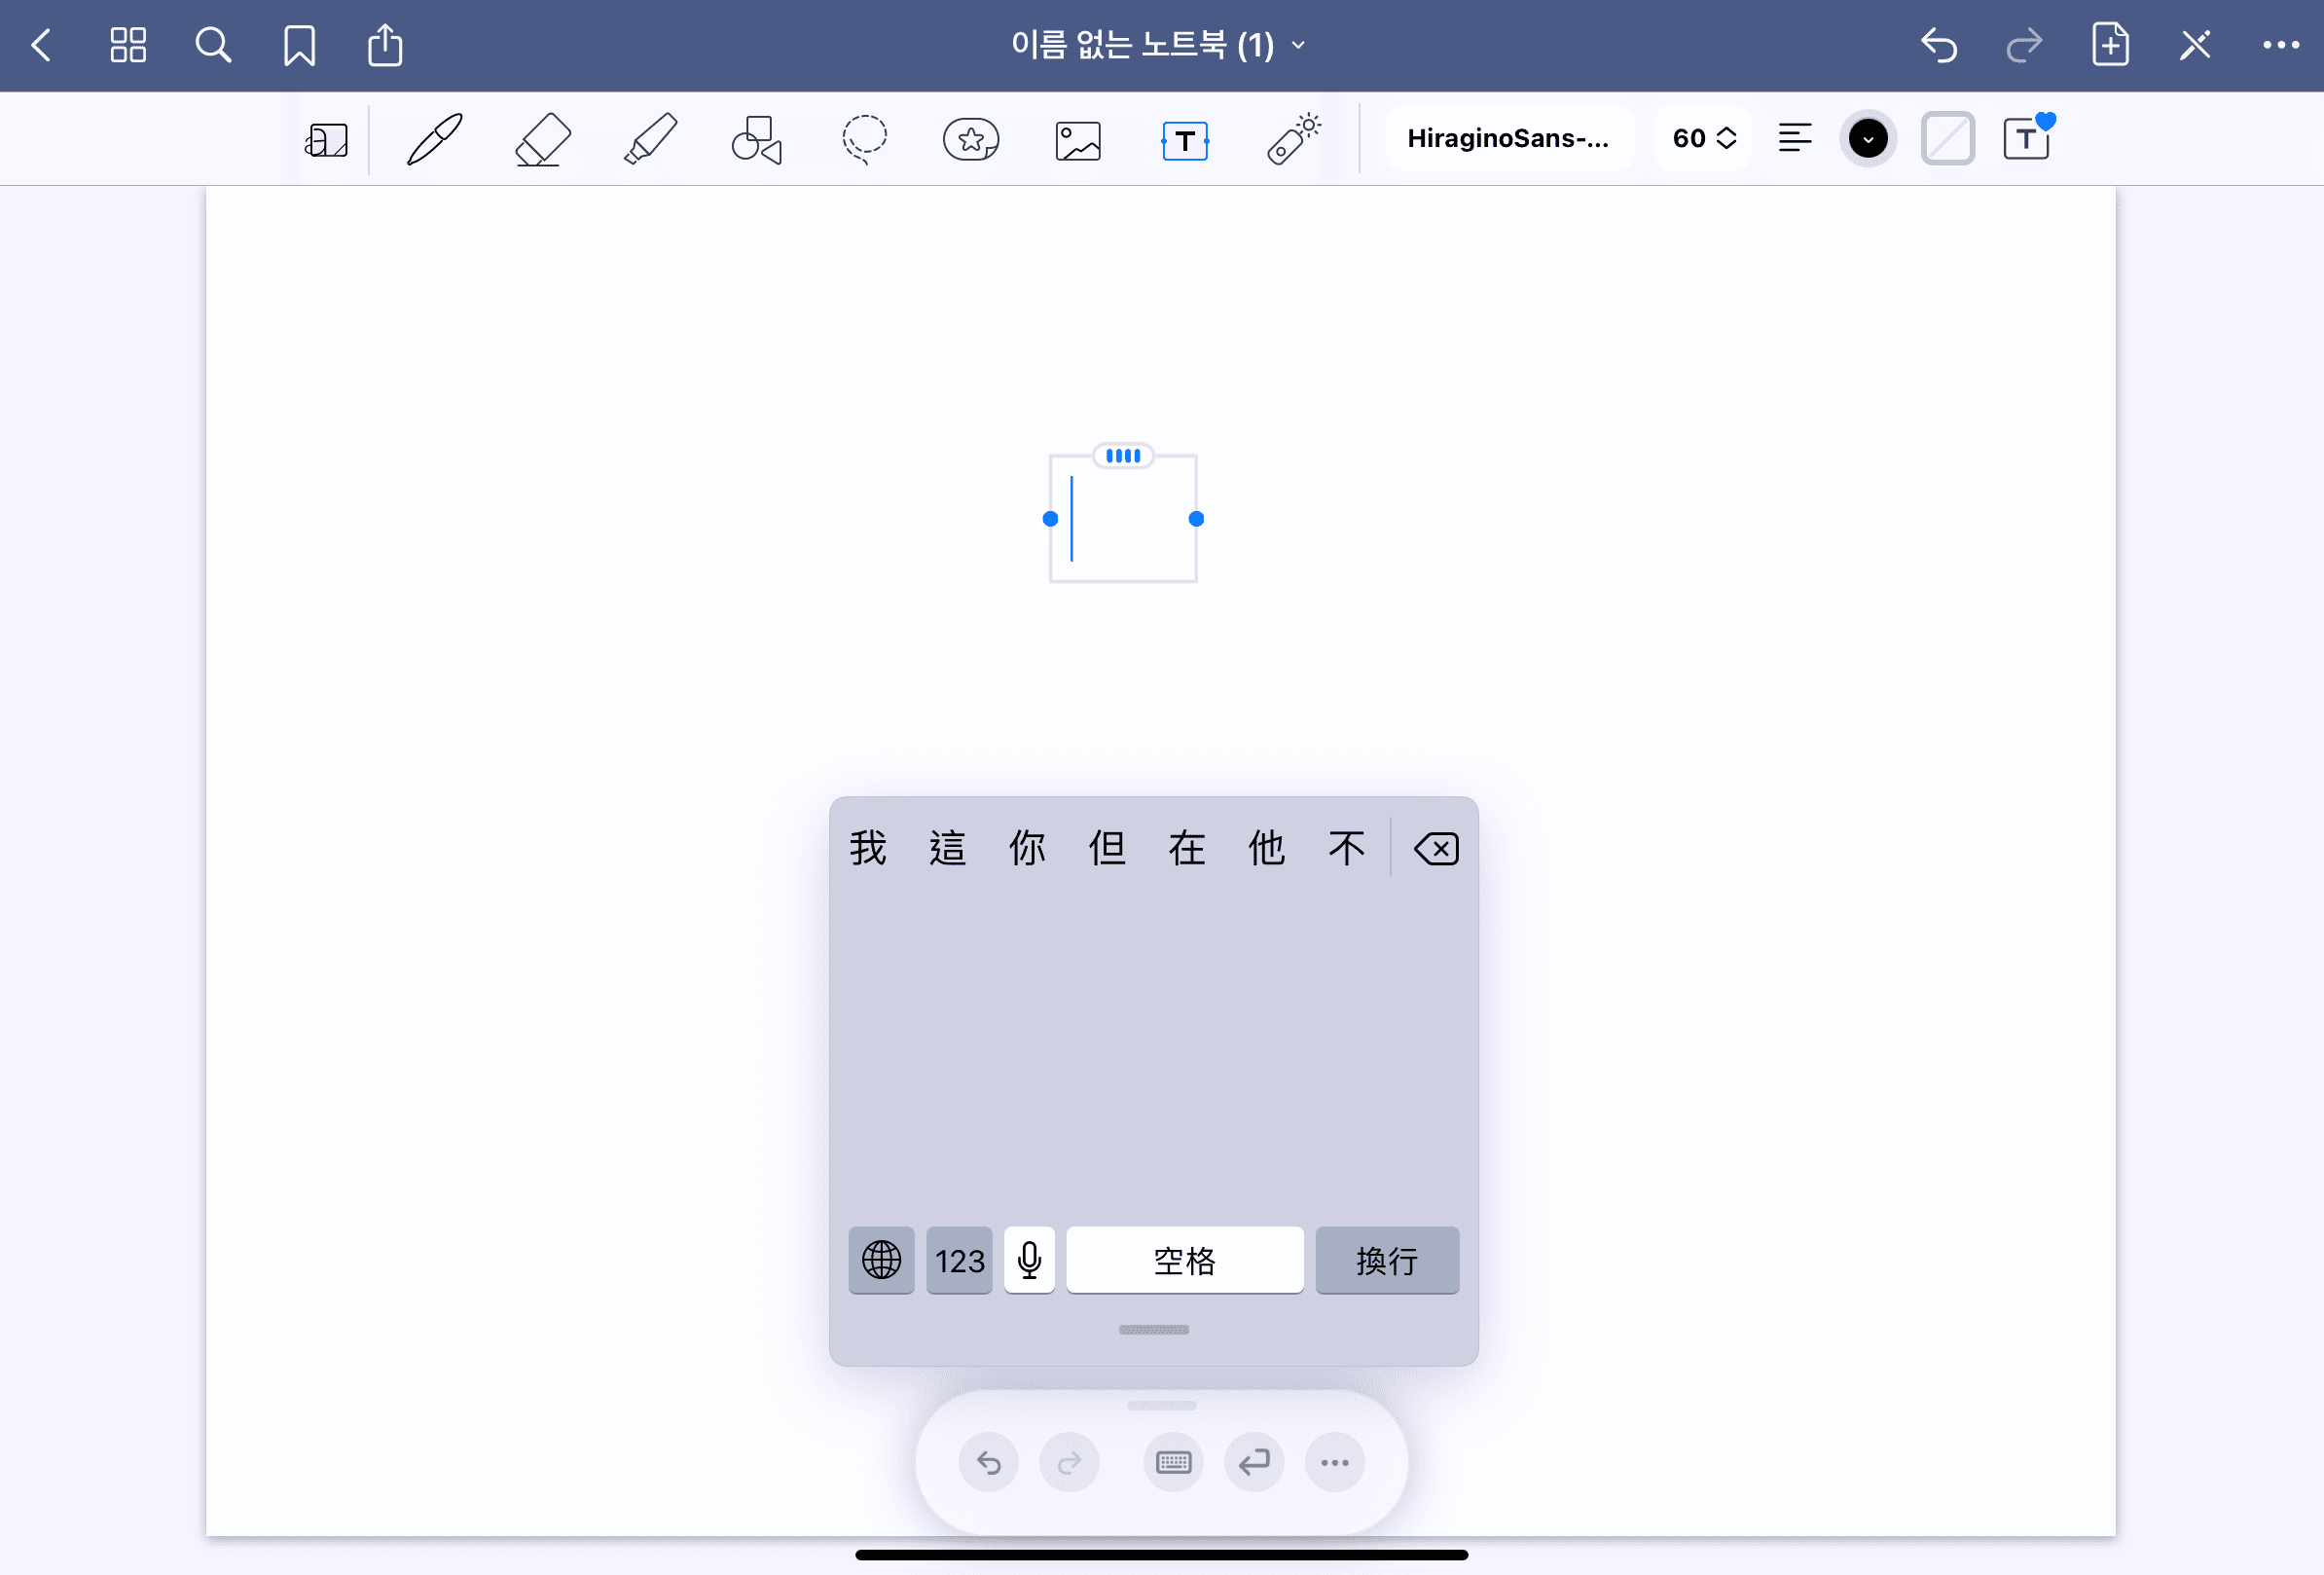Select the Laser pointer tool
The height and width of the screenshot is (1575, 2324).
click(x=1293, y=139)
